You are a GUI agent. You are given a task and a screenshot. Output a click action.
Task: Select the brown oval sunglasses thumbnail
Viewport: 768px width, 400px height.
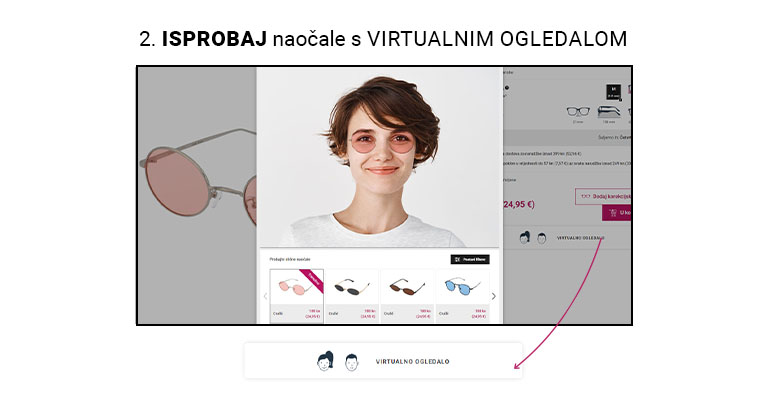click(x=407, y=295)
